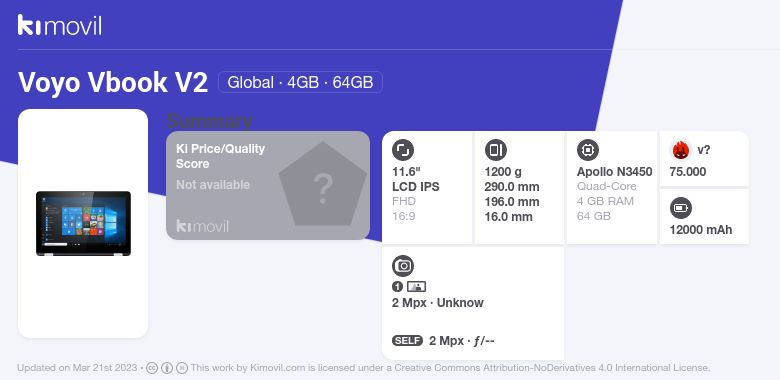Click the rear camera photo mode icon
780x380 pixels.
(x=416, y=286)
